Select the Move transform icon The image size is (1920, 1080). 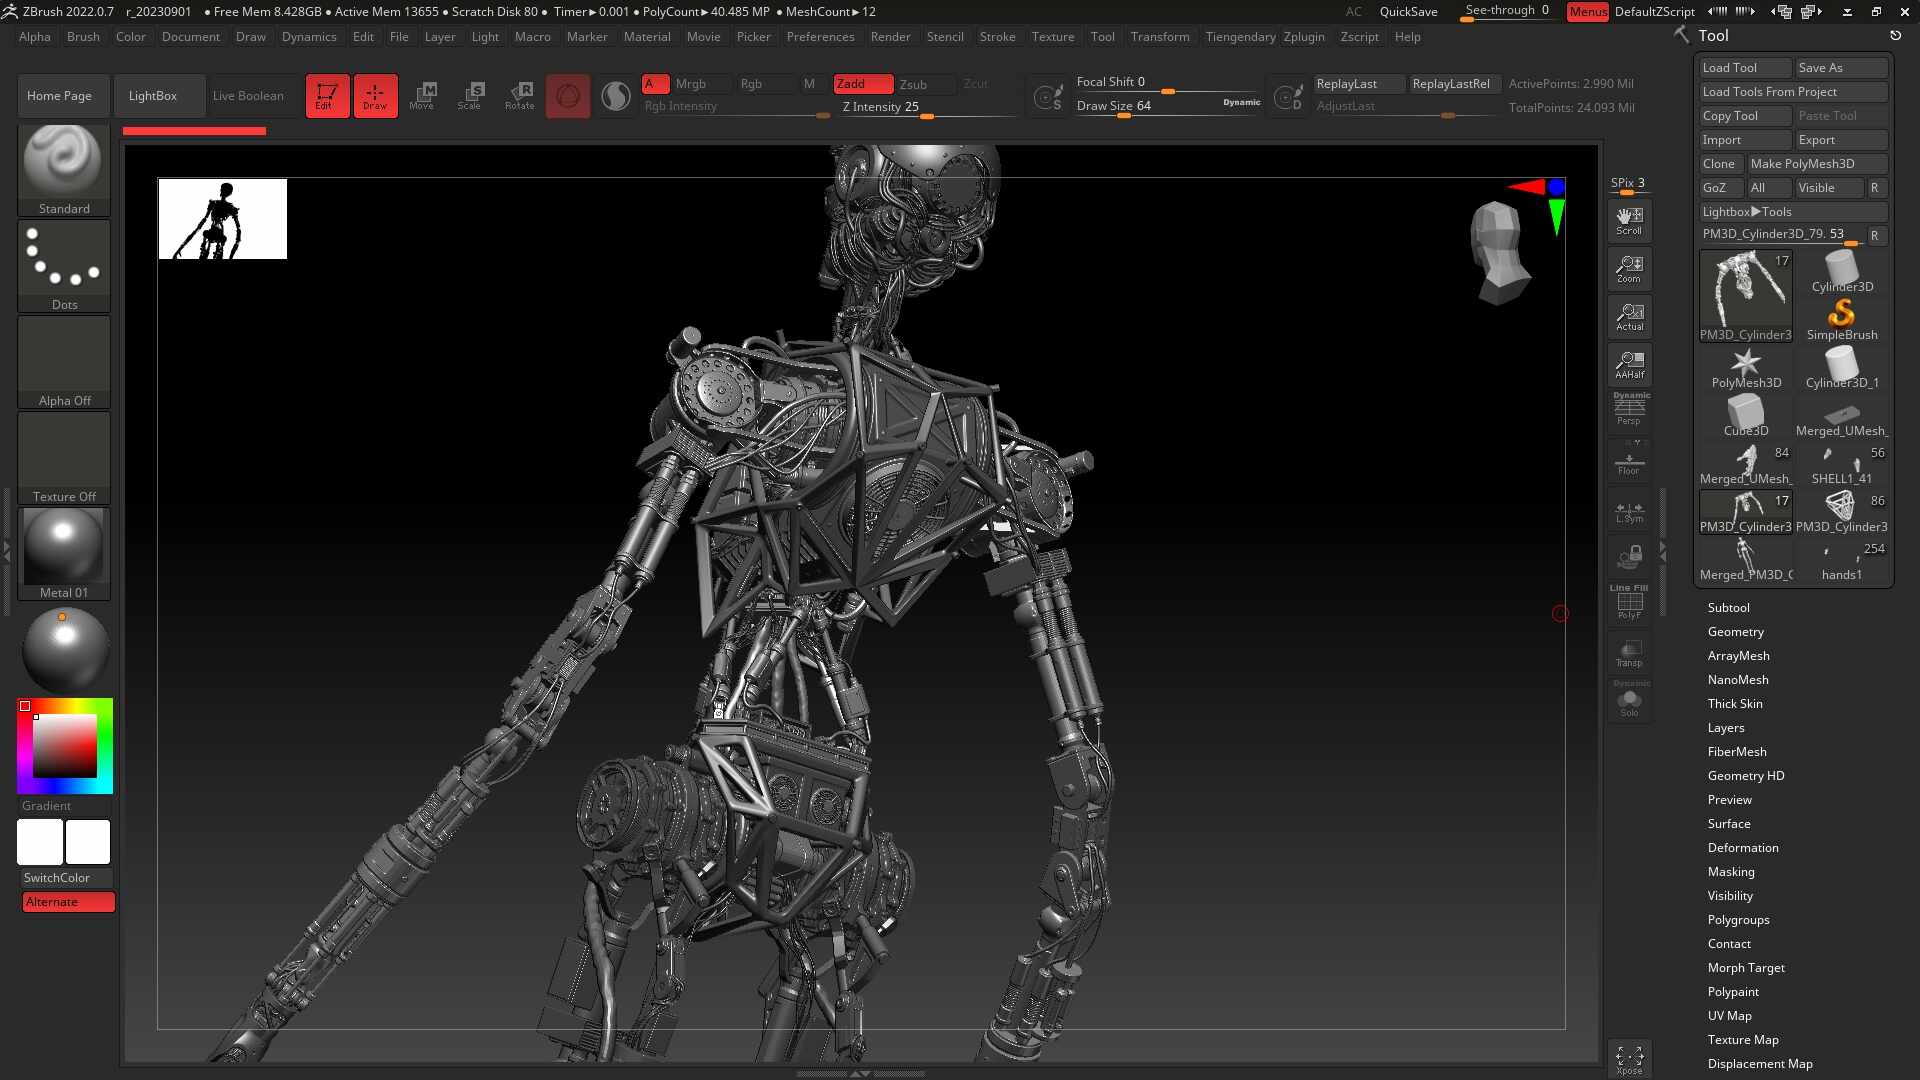[422, 96]
